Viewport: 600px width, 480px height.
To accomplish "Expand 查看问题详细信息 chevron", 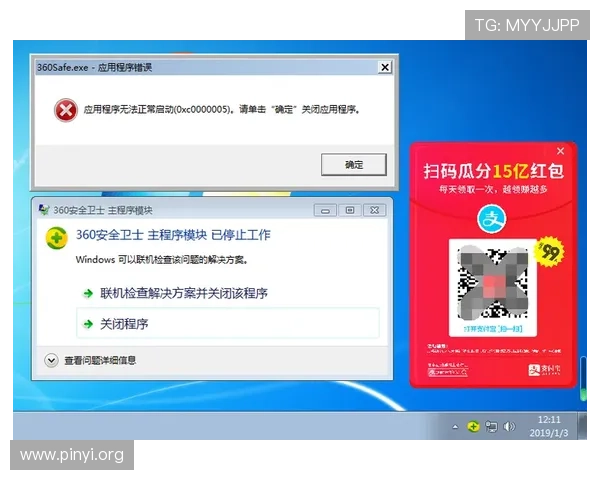I will point(51,360).
